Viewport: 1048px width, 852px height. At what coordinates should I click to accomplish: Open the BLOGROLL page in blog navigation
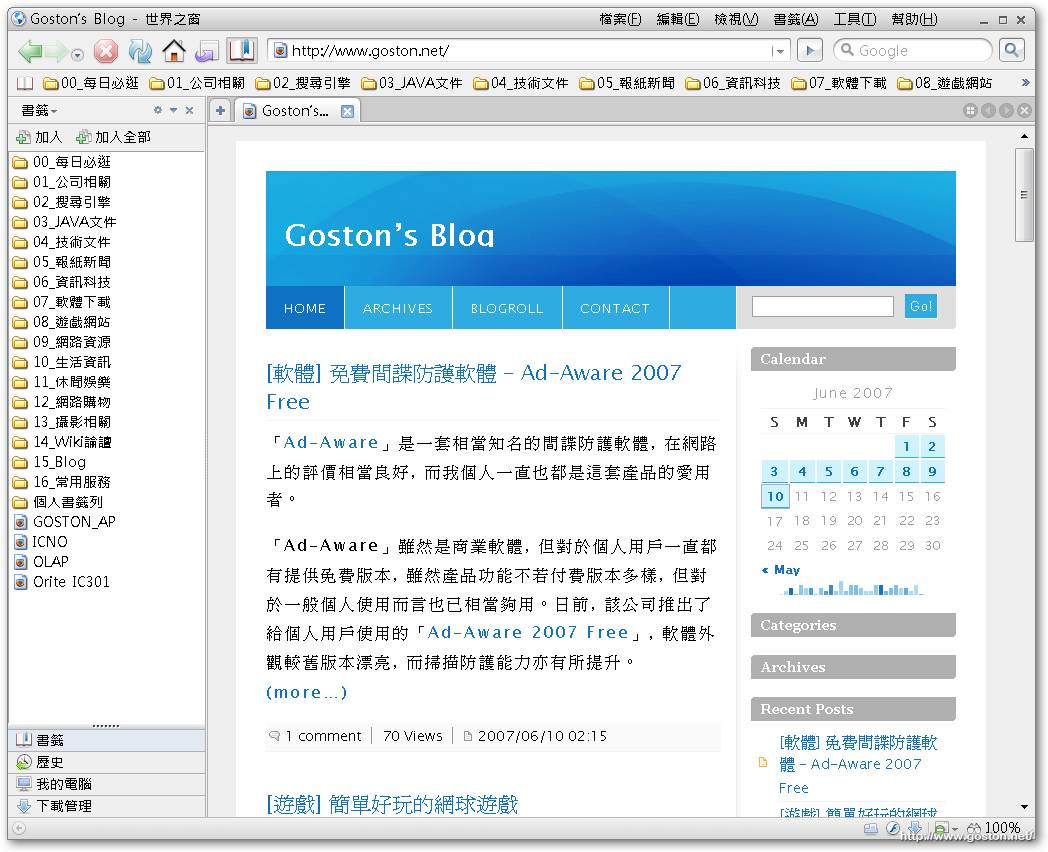(x=507, y=308)
